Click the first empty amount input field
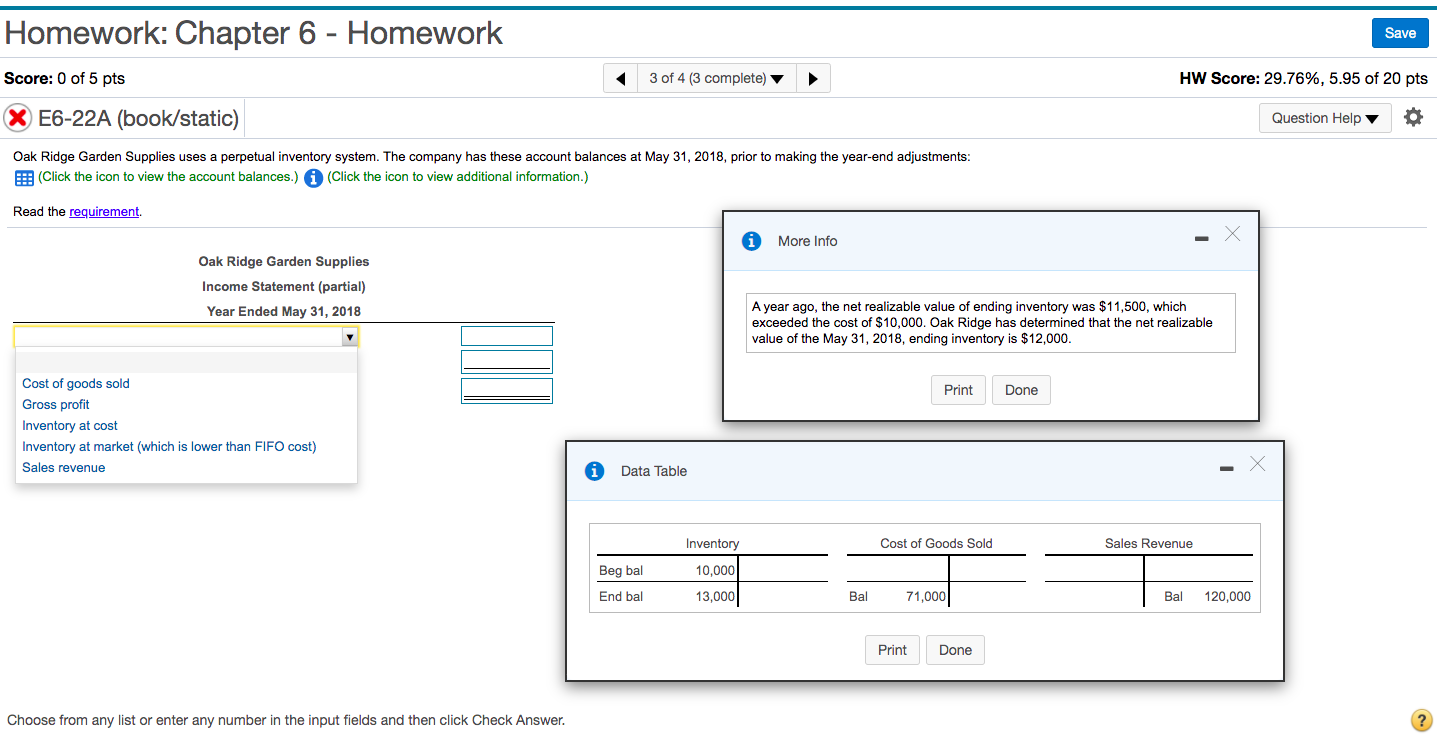The height and width of the screenshot is (734, 1437). click(506, 335)
